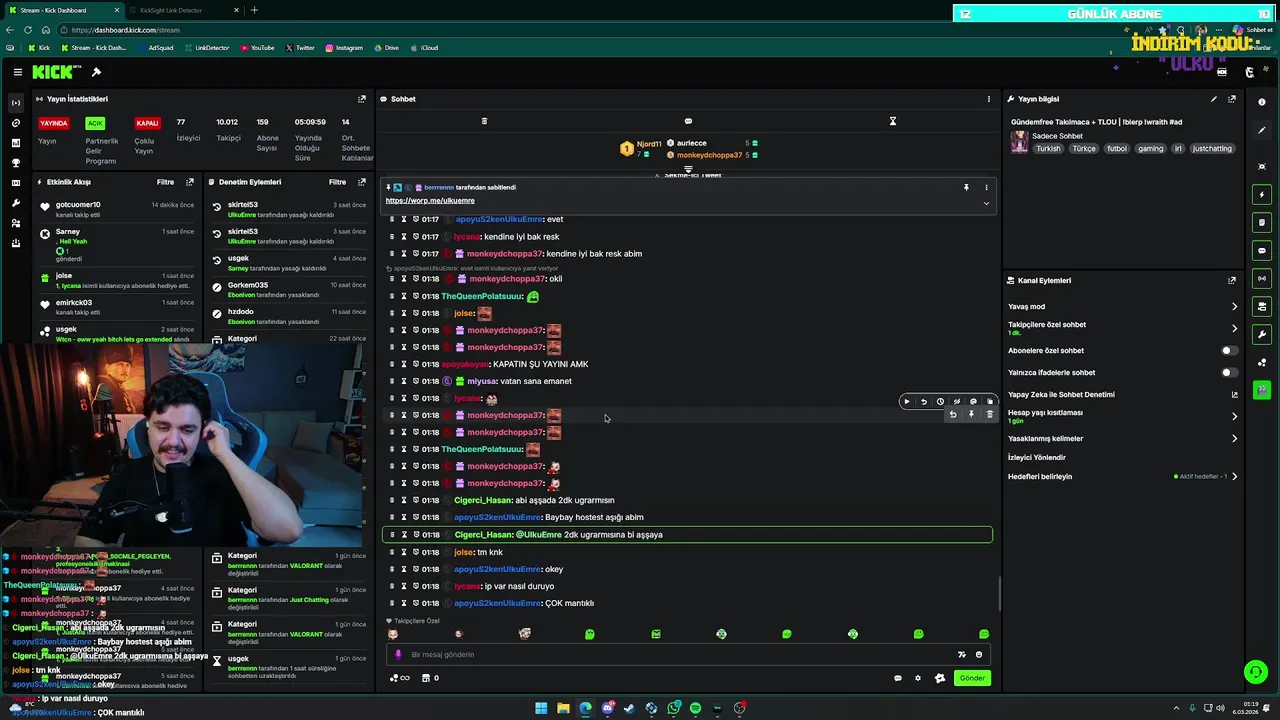Screen dimensions: 1280x720
Task: Pop out the Etkinlik Akışı panel
Action: pyautogui.click(x=190, y=182)
